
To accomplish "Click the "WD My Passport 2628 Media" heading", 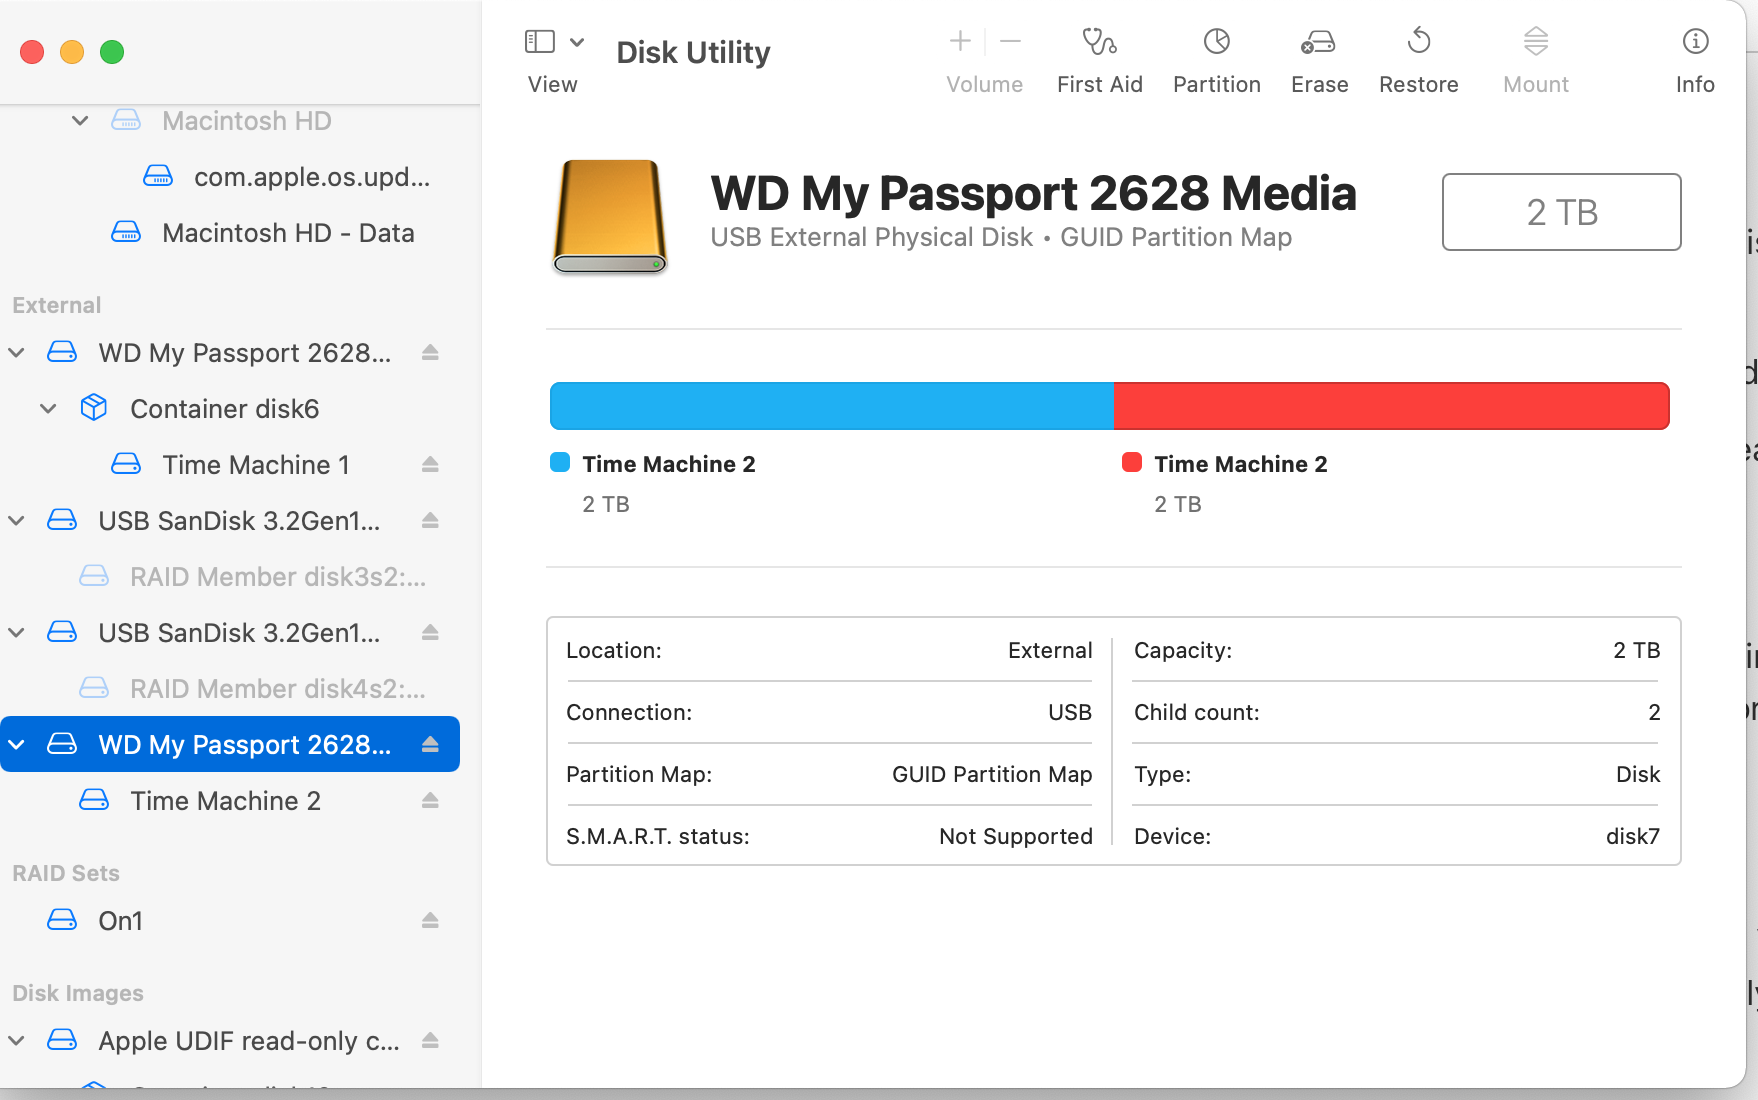I will (x=1034, y=193).
